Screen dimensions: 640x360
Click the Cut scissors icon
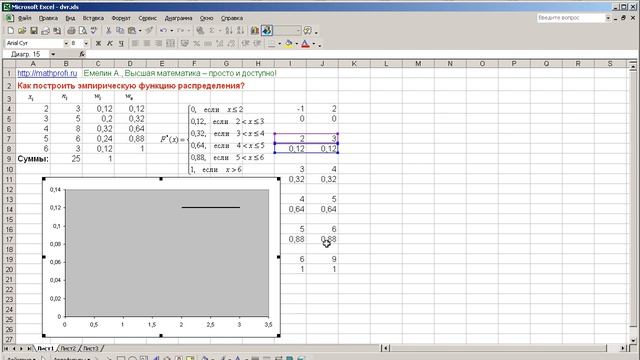pos(109,31)
